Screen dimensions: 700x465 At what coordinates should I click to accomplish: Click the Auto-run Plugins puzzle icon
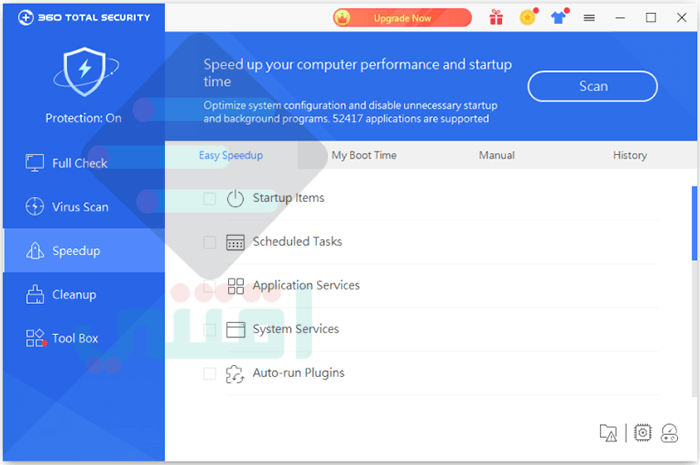(x=235, y=374)
